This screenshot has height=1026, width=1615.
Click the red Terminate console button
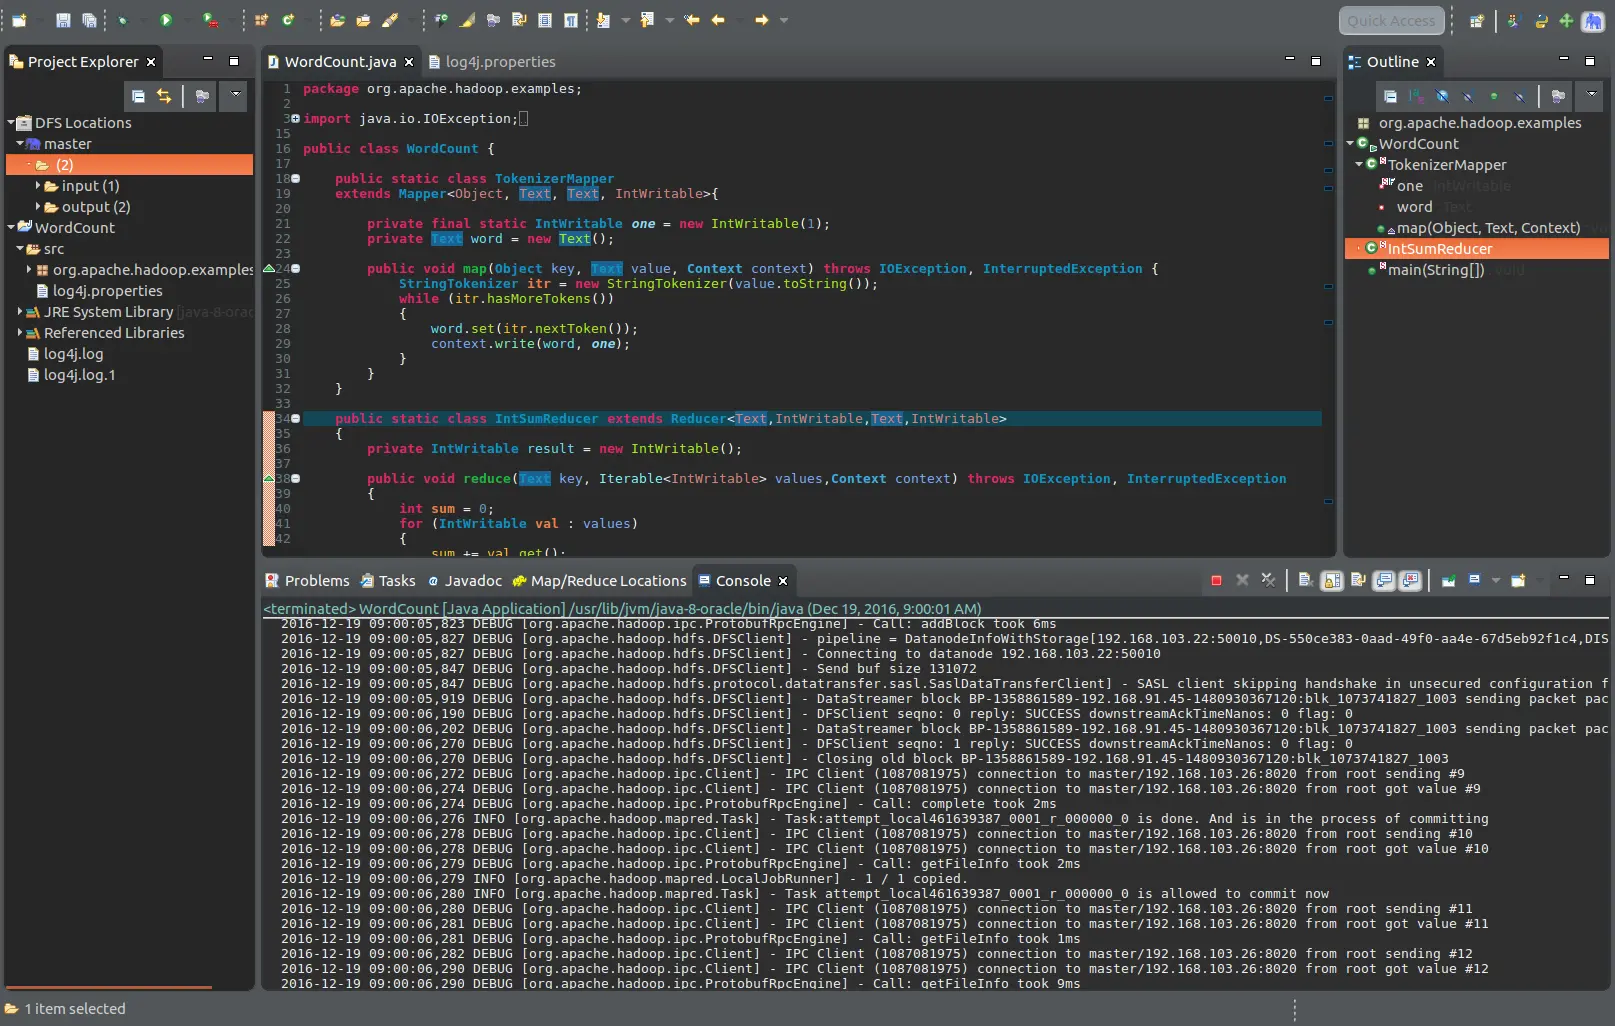pyautogui.click(x=1216, y=580)
